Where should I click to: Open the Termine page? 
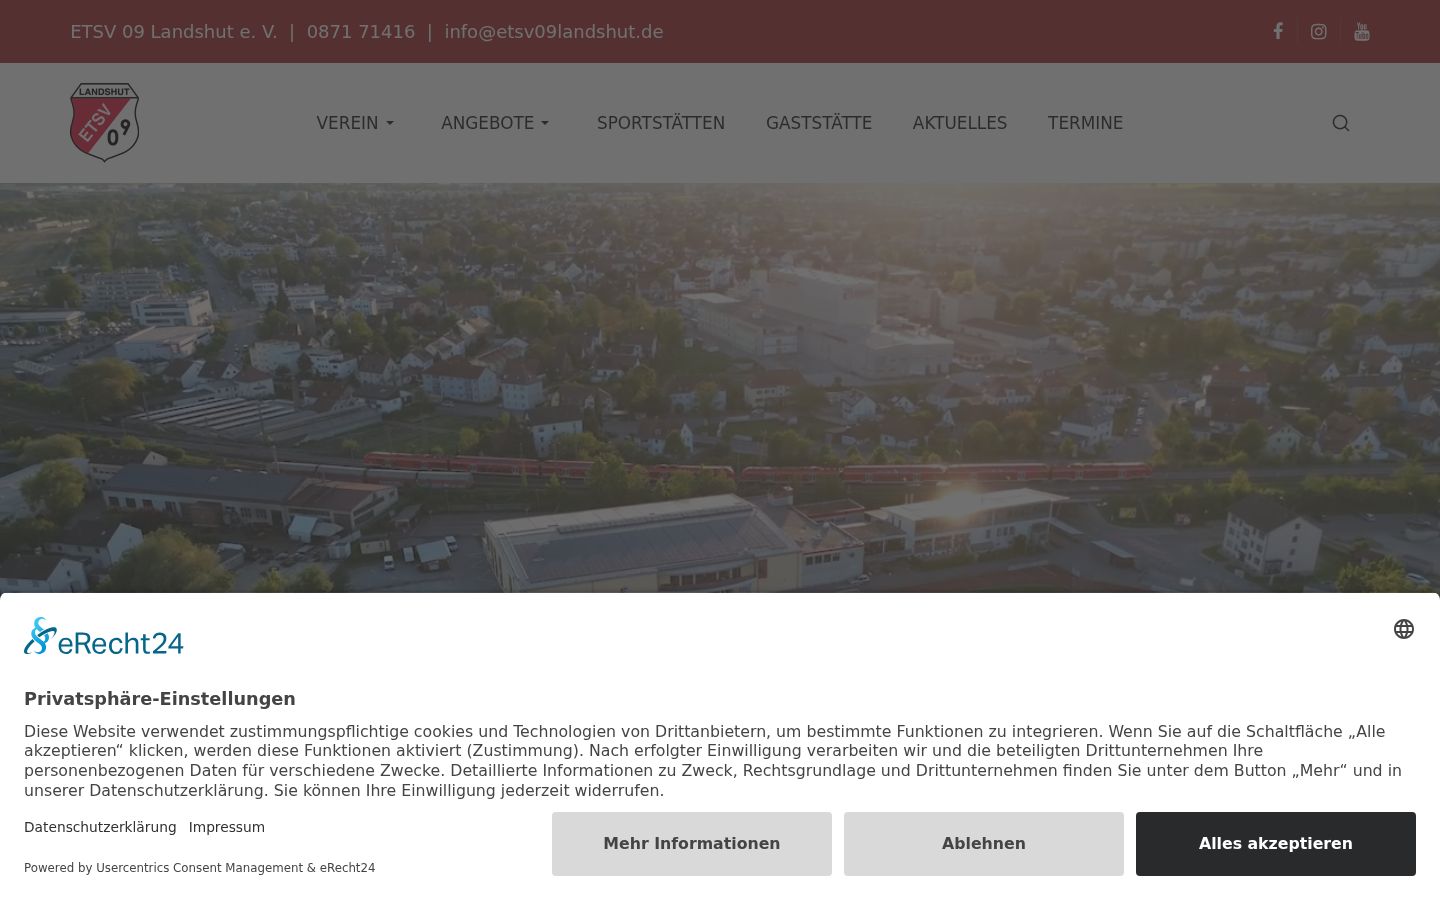(1085, 123)
